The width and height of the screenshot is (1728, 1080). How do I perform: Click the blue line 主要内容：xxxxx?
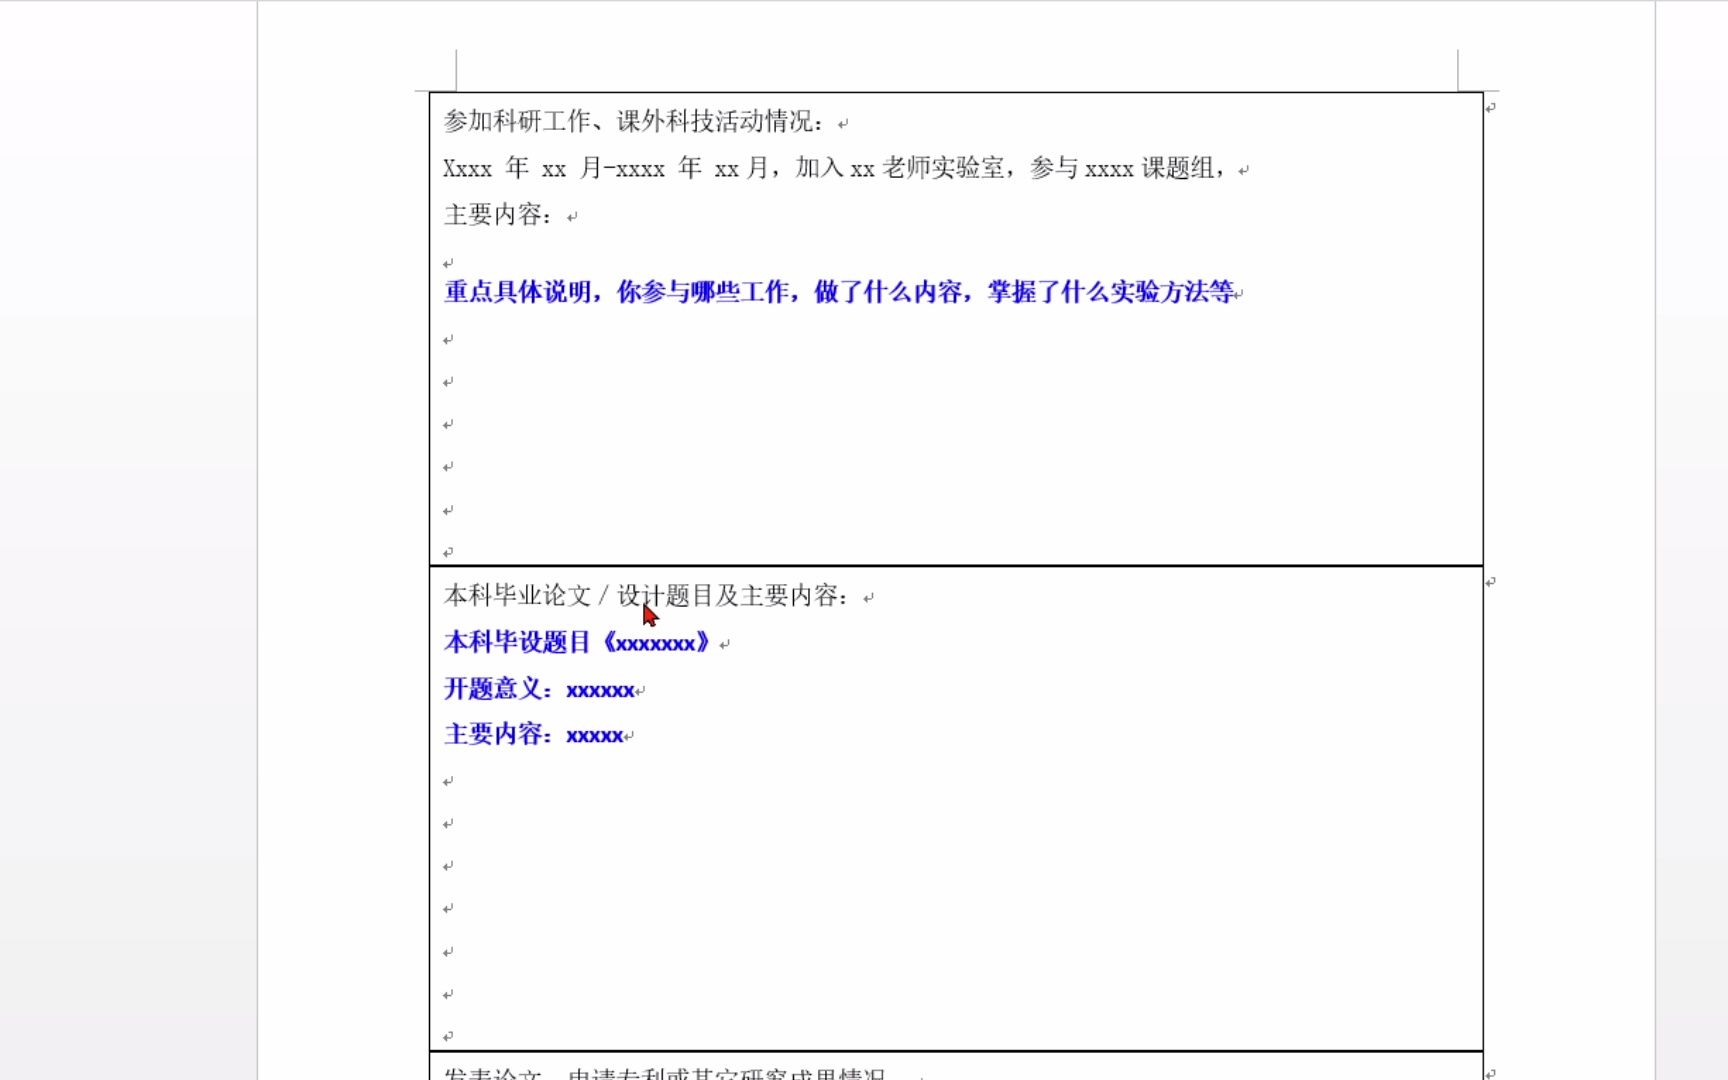tap(534, 734)
